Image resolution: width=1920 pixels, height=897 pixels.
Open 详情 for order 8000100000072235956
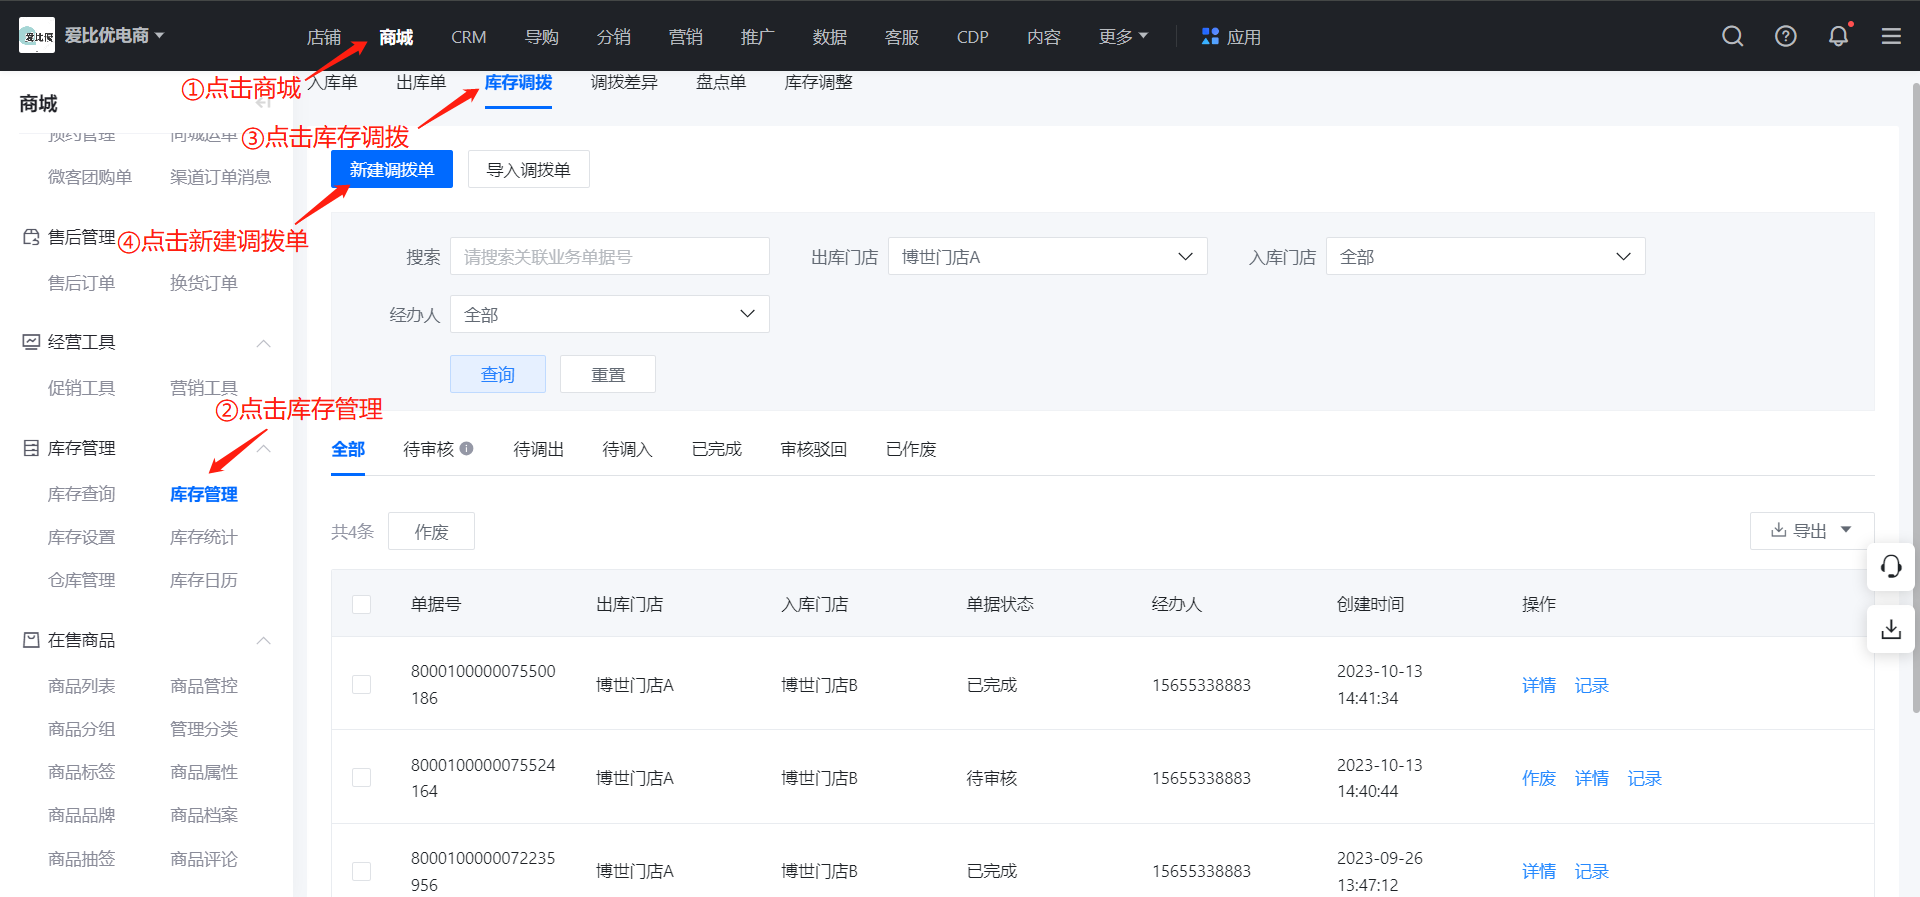pyautogui.click(x=1539, y=871)
